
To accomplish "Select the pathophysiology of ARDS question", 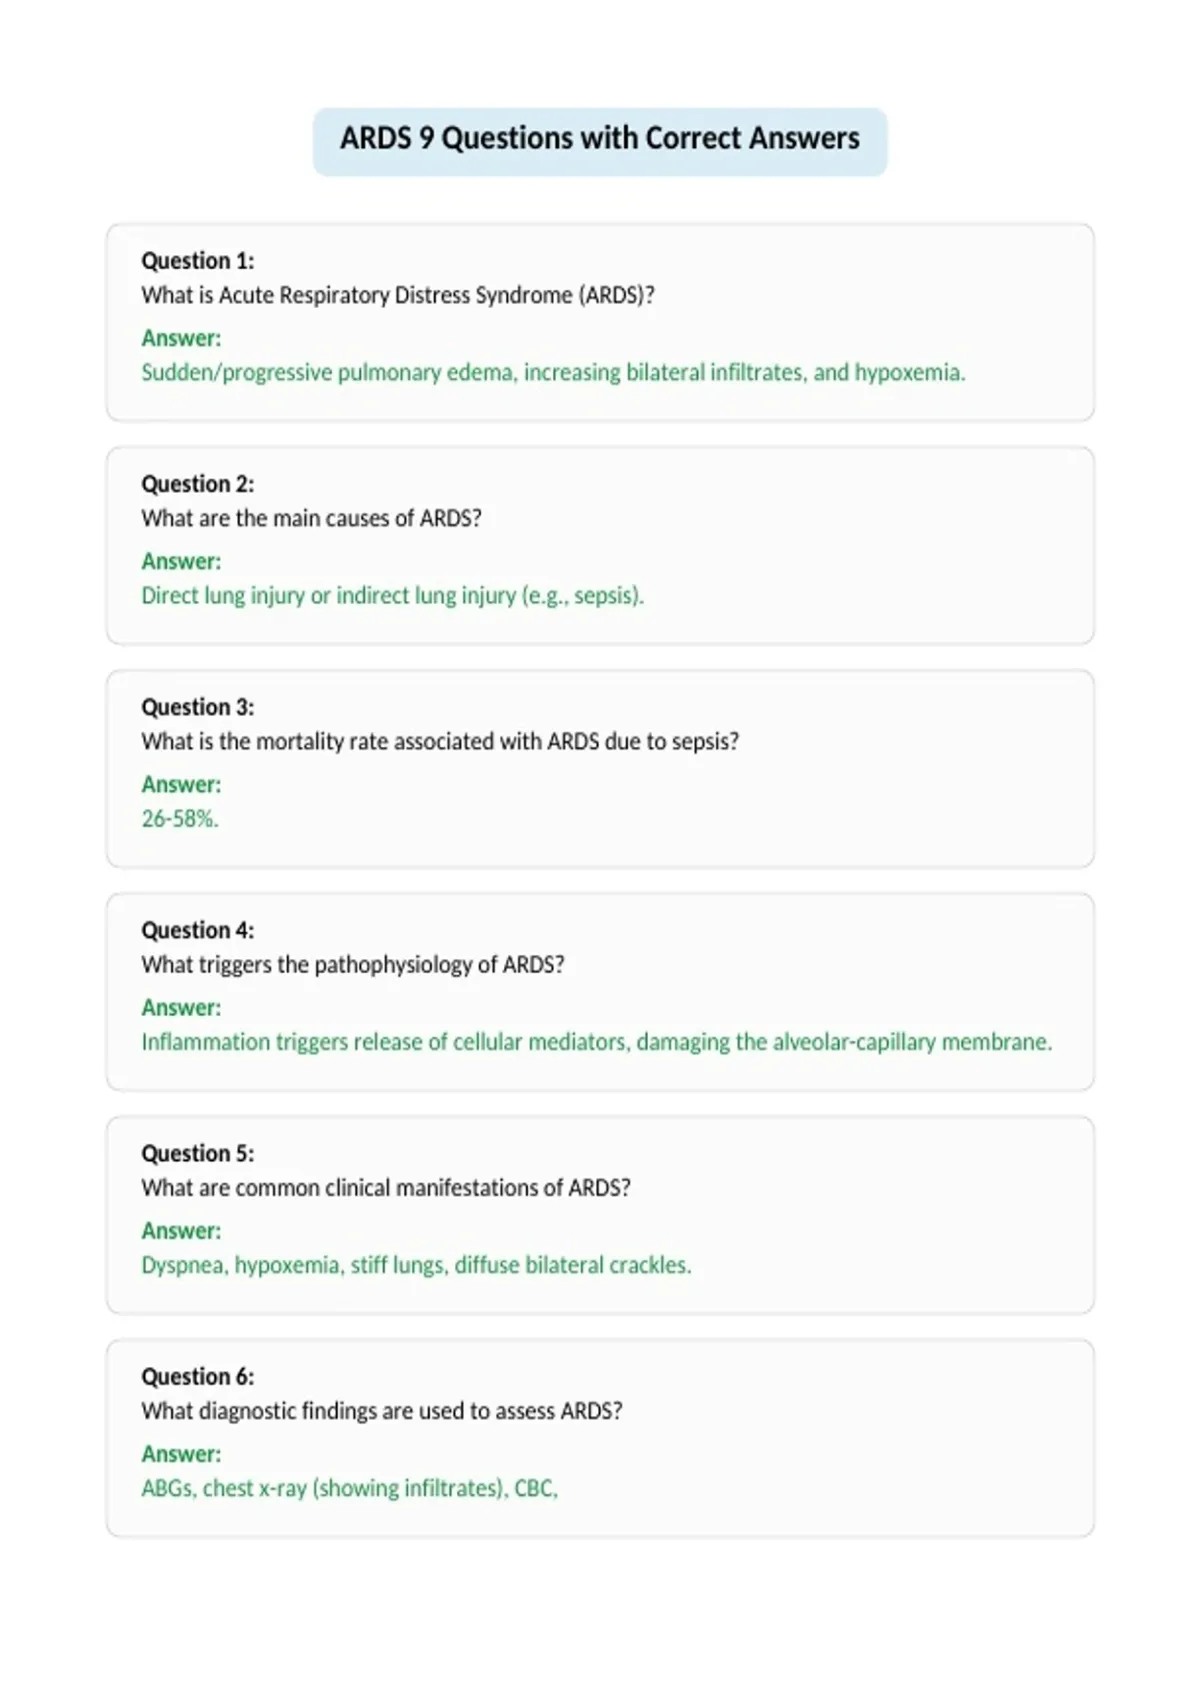I will click(x=353, y=965).
